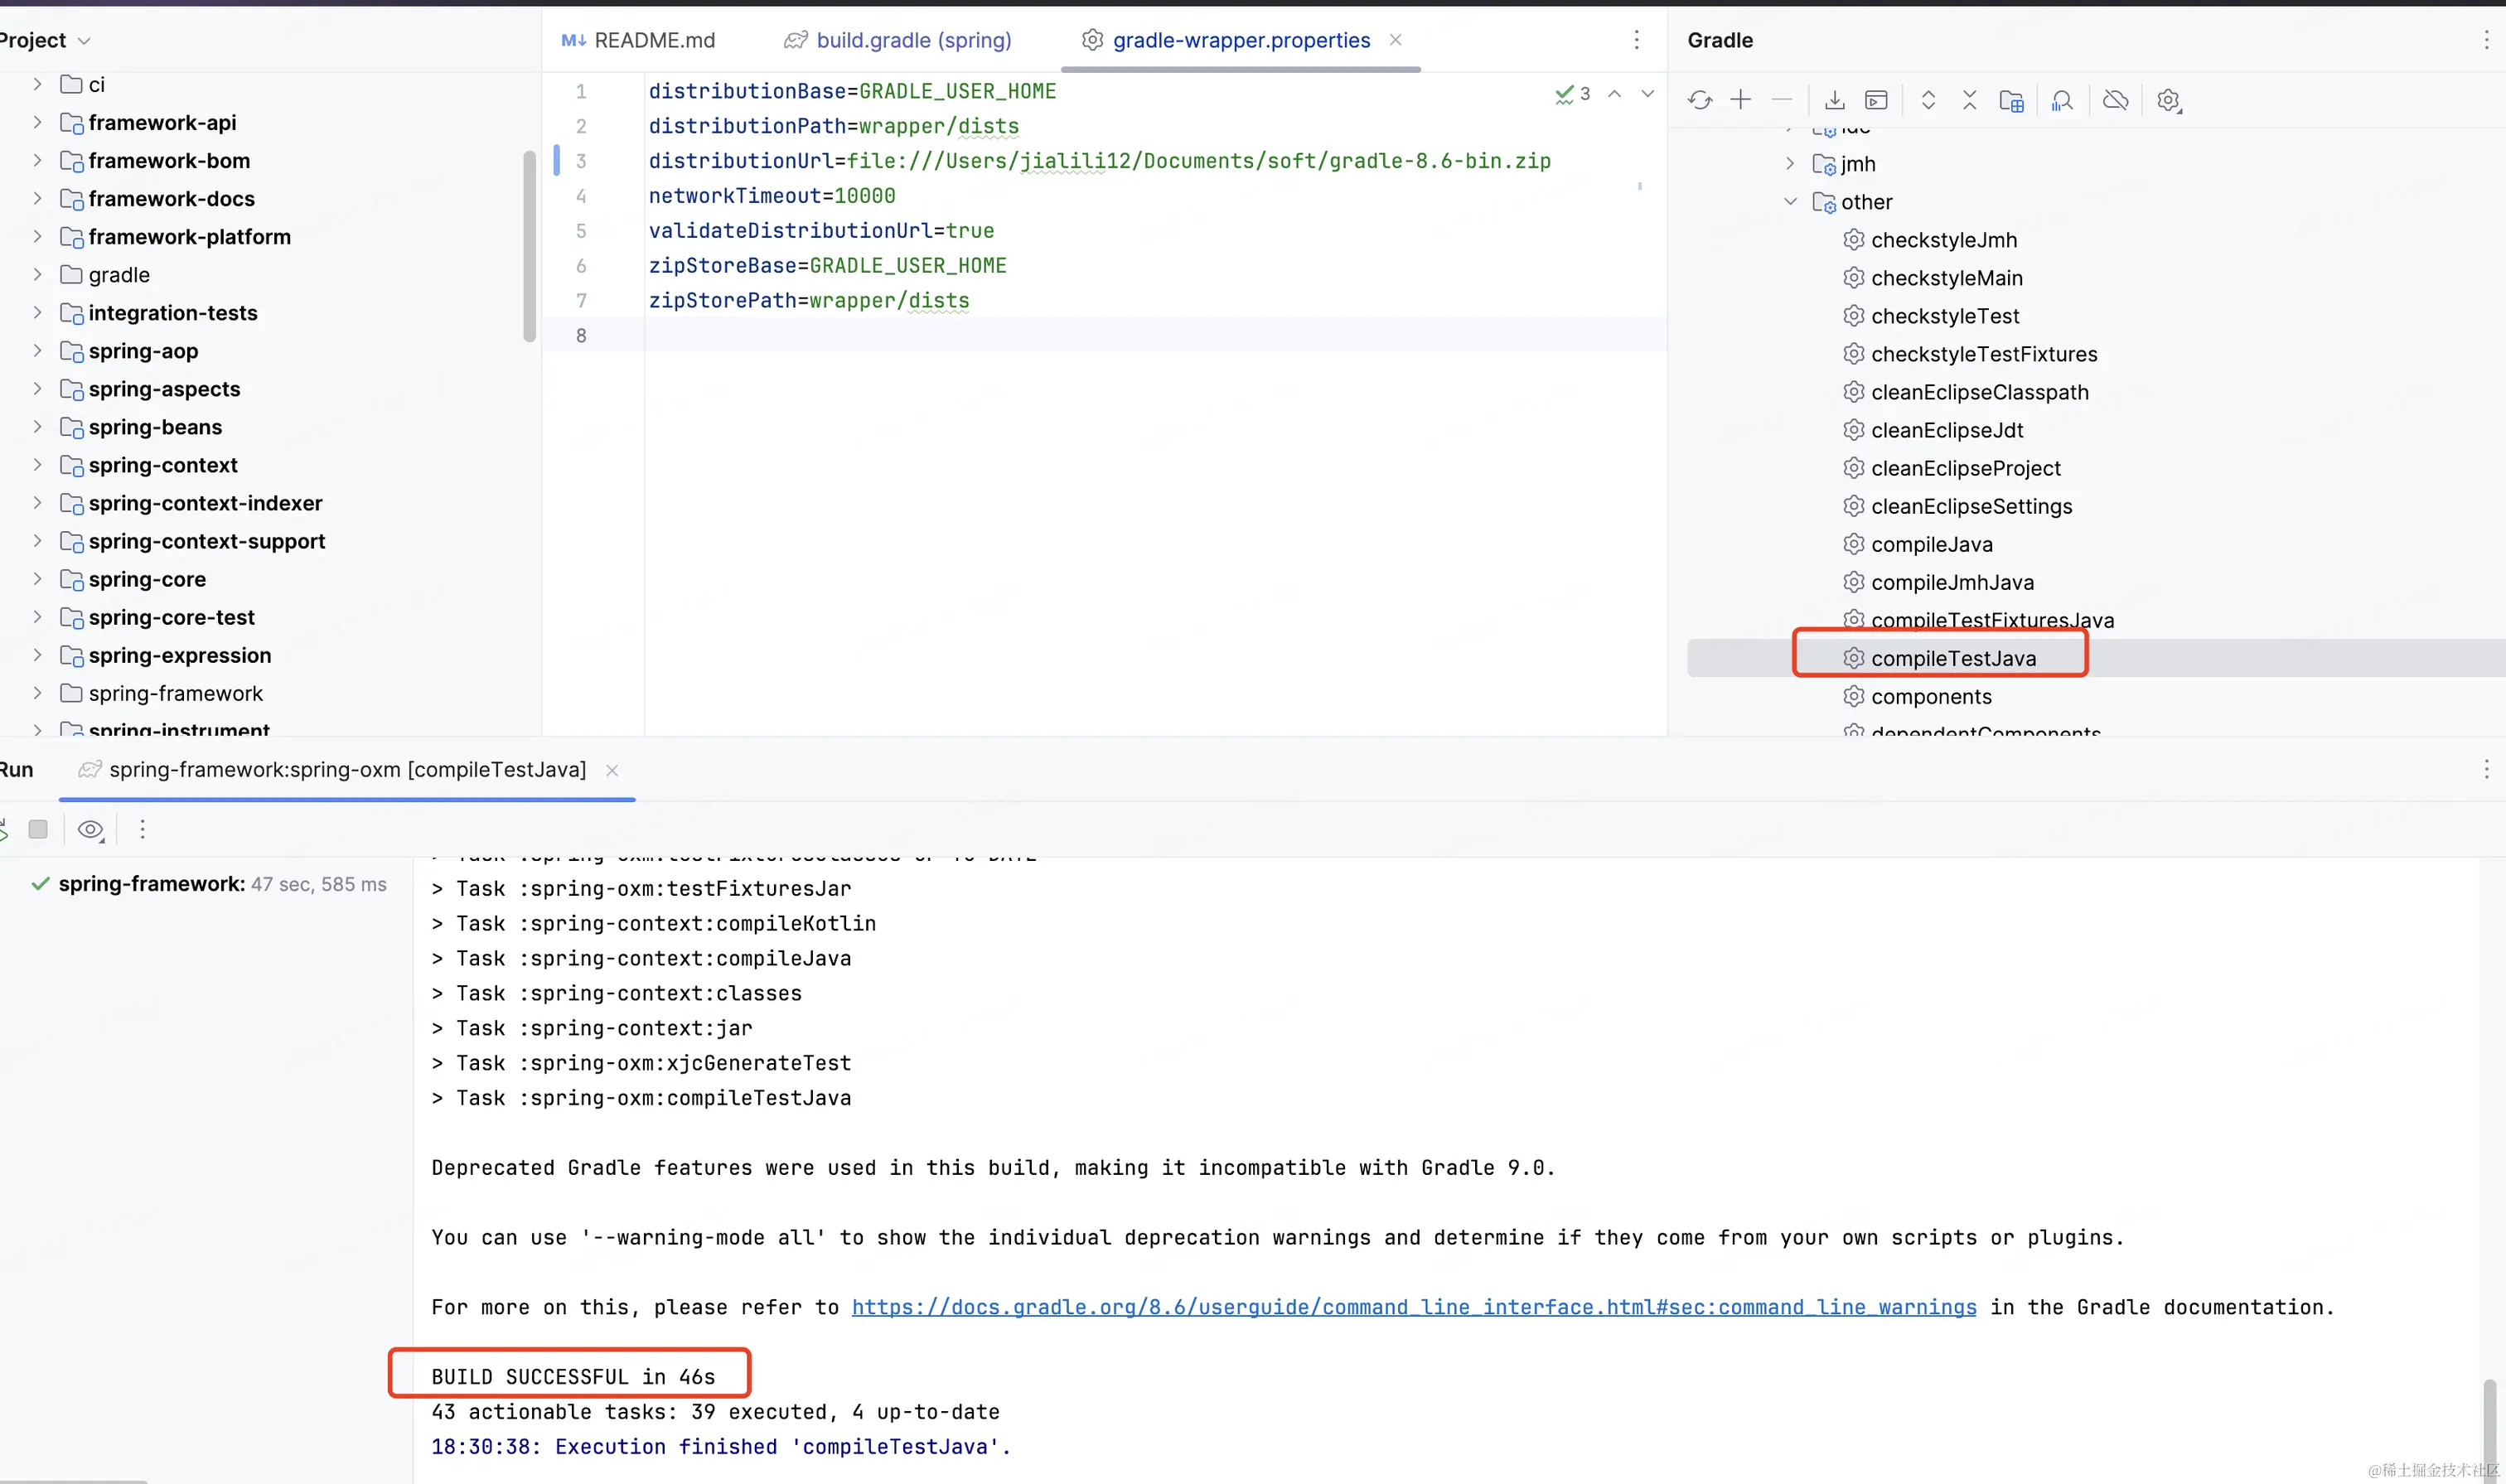Click Execute Gradle Task icon

pos(1876,100)
